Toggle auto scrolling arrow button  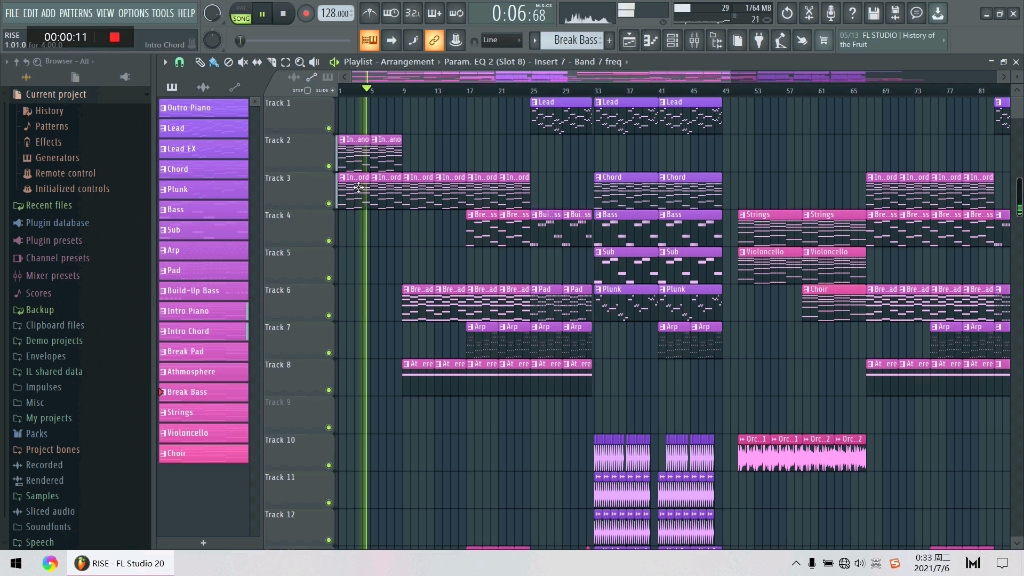(391, 40)
